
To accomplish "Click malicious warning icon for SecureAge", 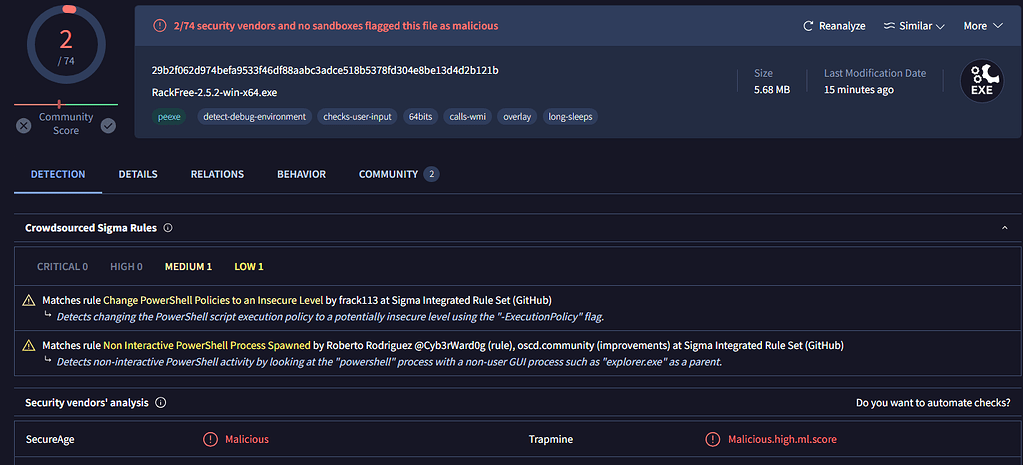I will [210, 439].
